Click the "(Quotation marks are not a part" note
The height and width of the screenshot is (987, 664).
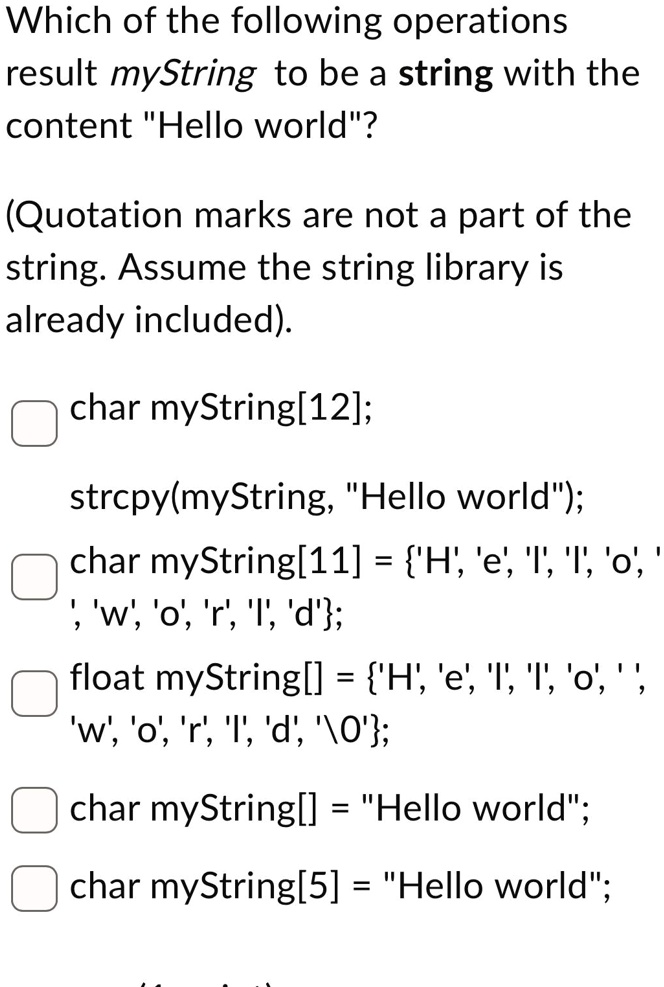pos(318,215)
